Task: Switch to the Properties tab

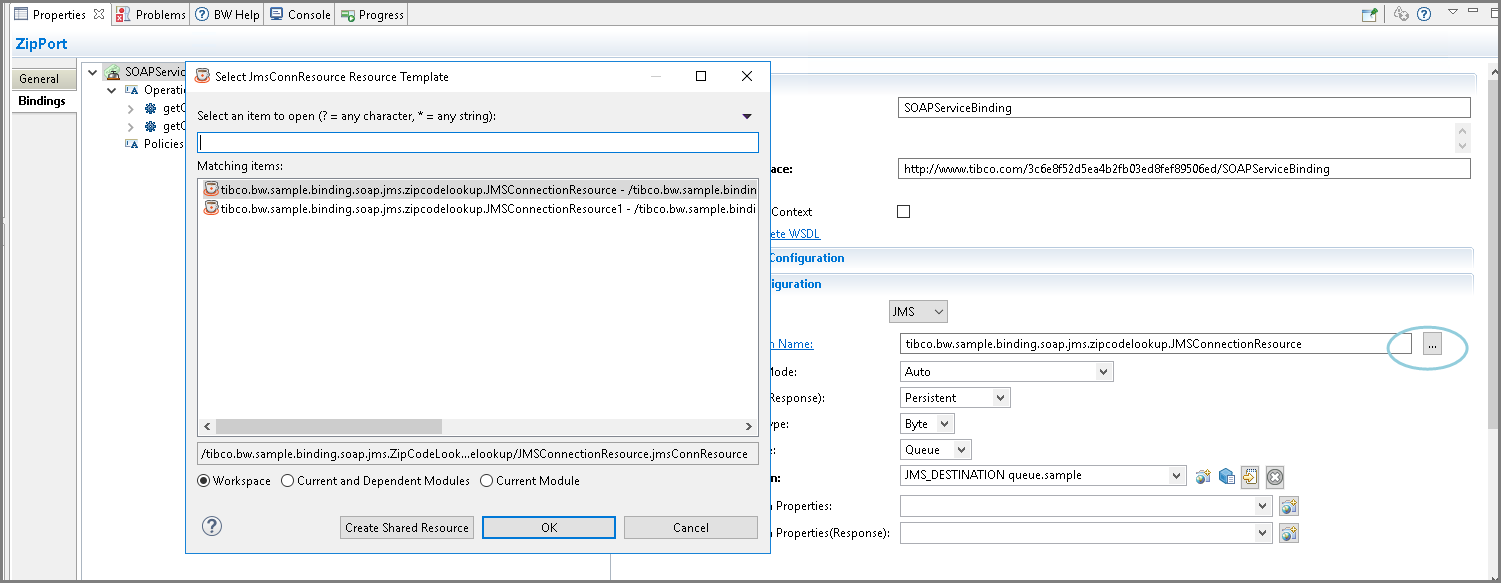Action: pyautogui.click(x=59, y=15)
